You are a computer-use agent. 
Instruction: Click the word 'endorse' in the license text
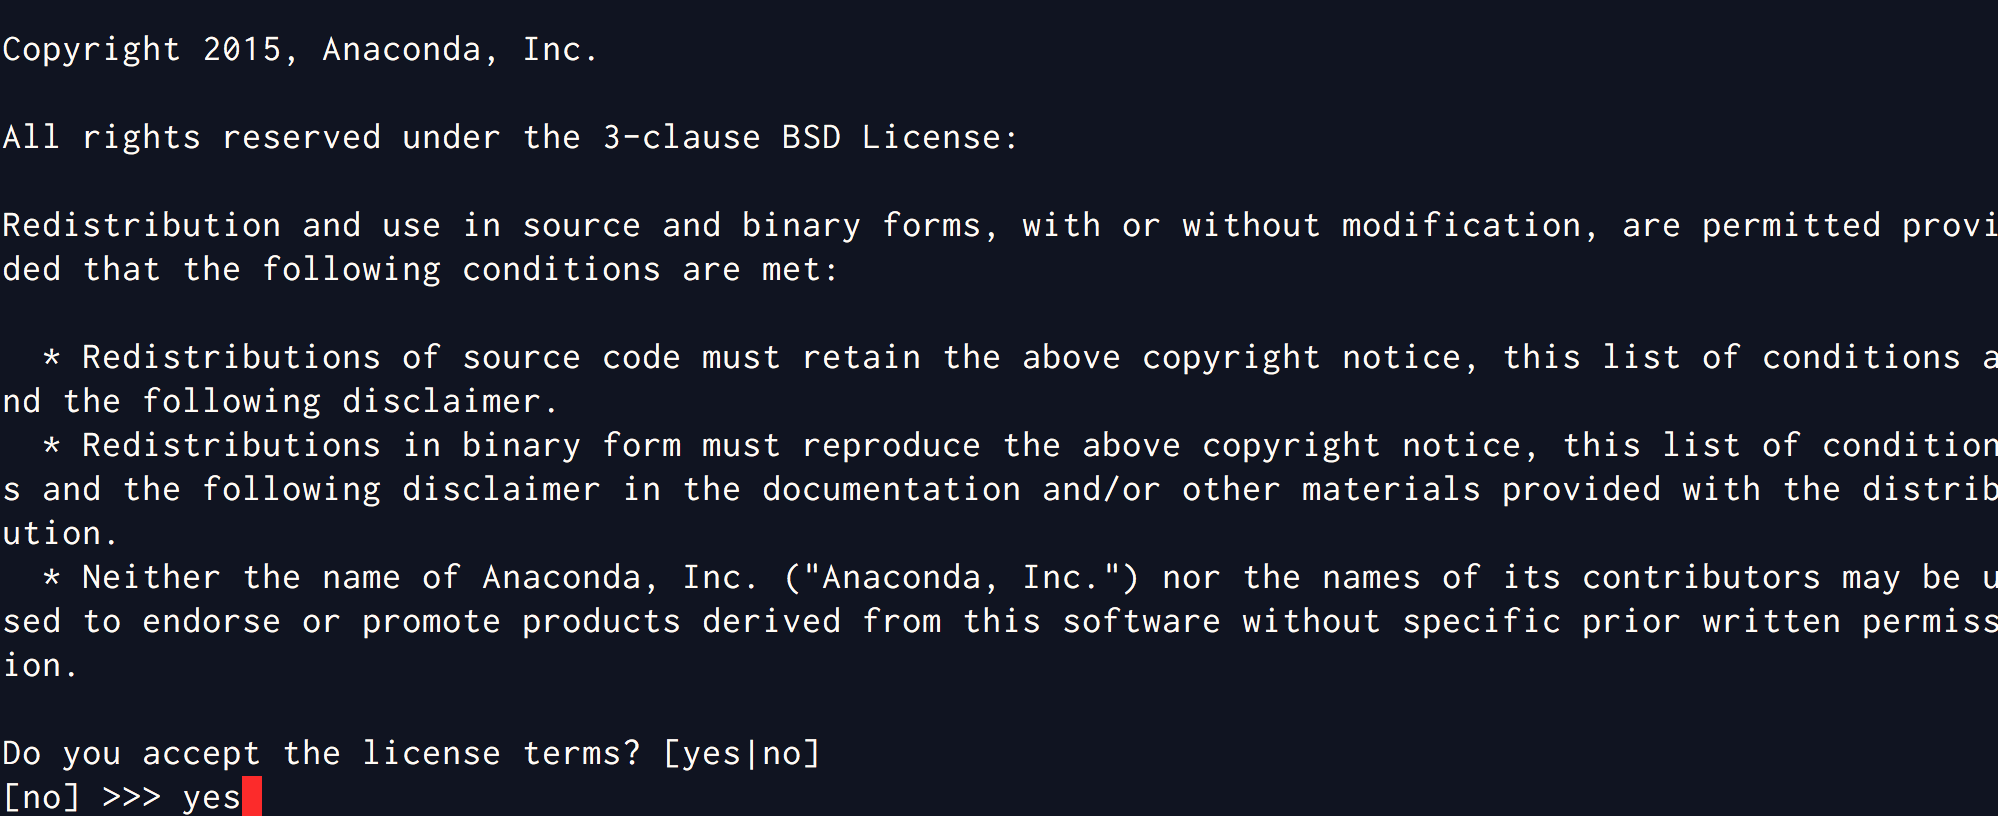(211, 621)
